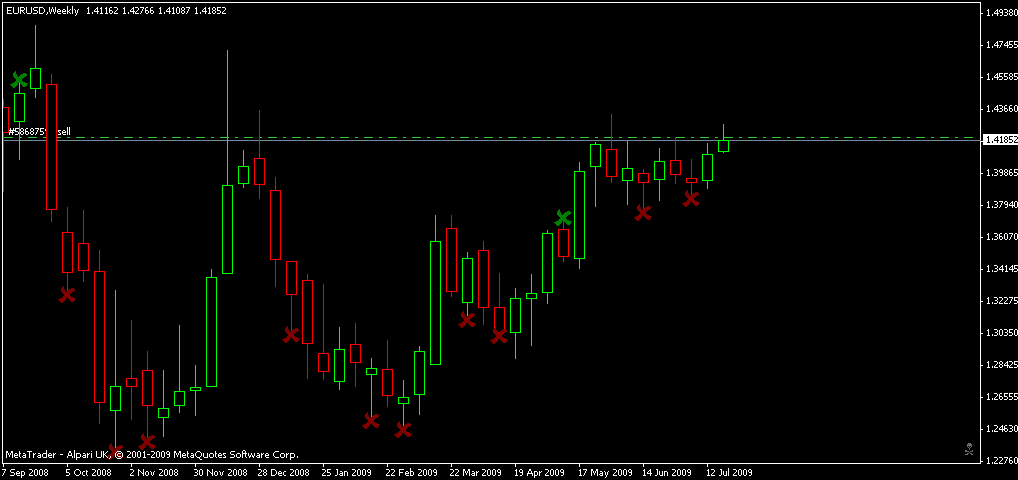The height and width of the screenshot is (480, 1018).
Task: Click the dark red X under the 14 Jun 2009 candle
Action: click(x=643, y=212)
